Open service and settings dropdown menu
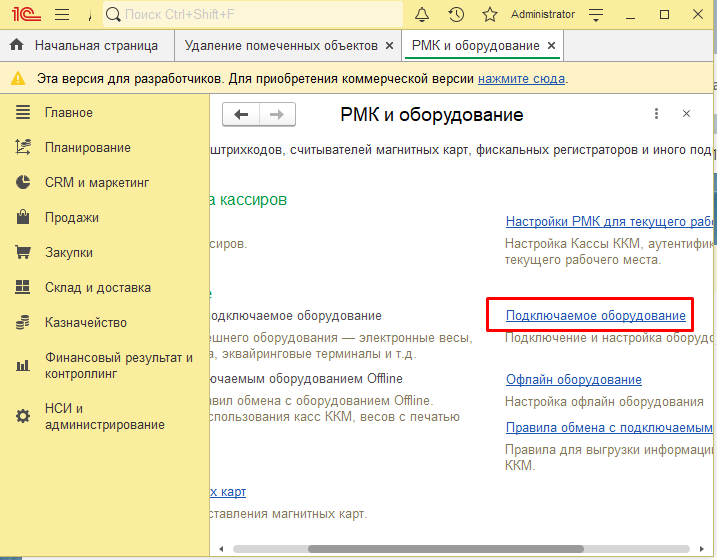717x560 pixels. pyautogui.click(x=596, y=14)
